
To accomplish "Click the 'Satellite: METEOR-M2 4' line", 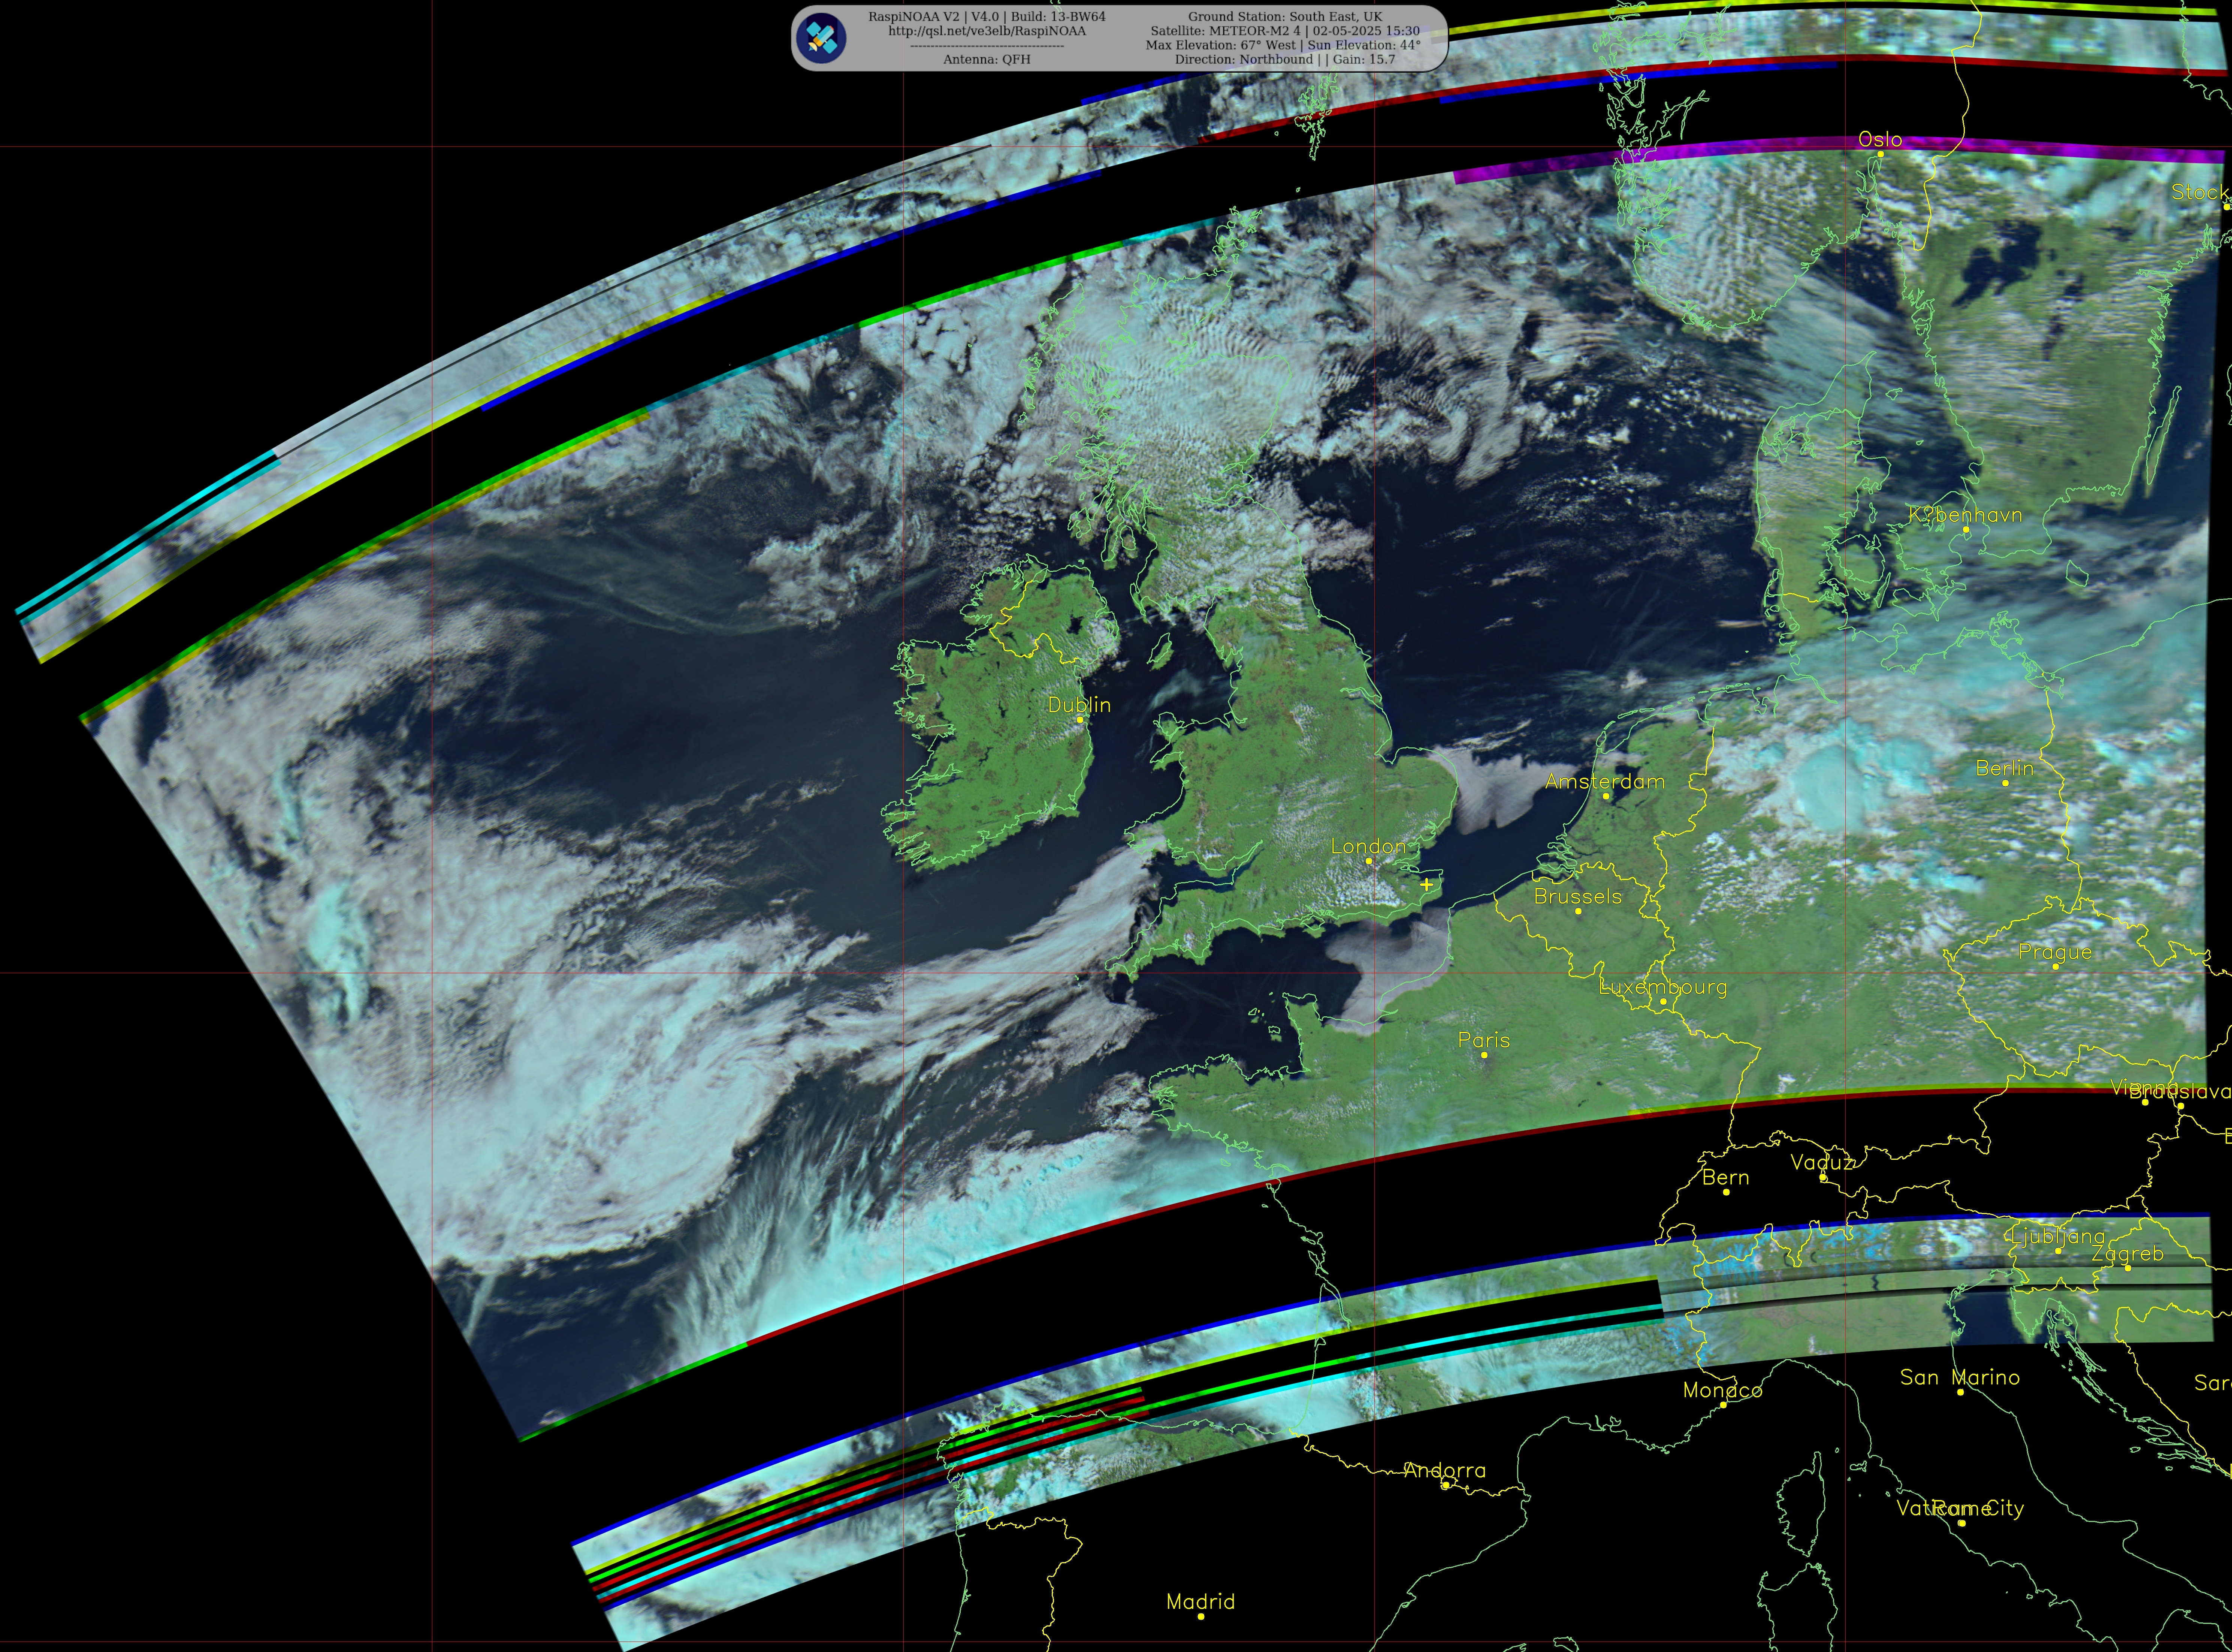I will [1285, 31].
